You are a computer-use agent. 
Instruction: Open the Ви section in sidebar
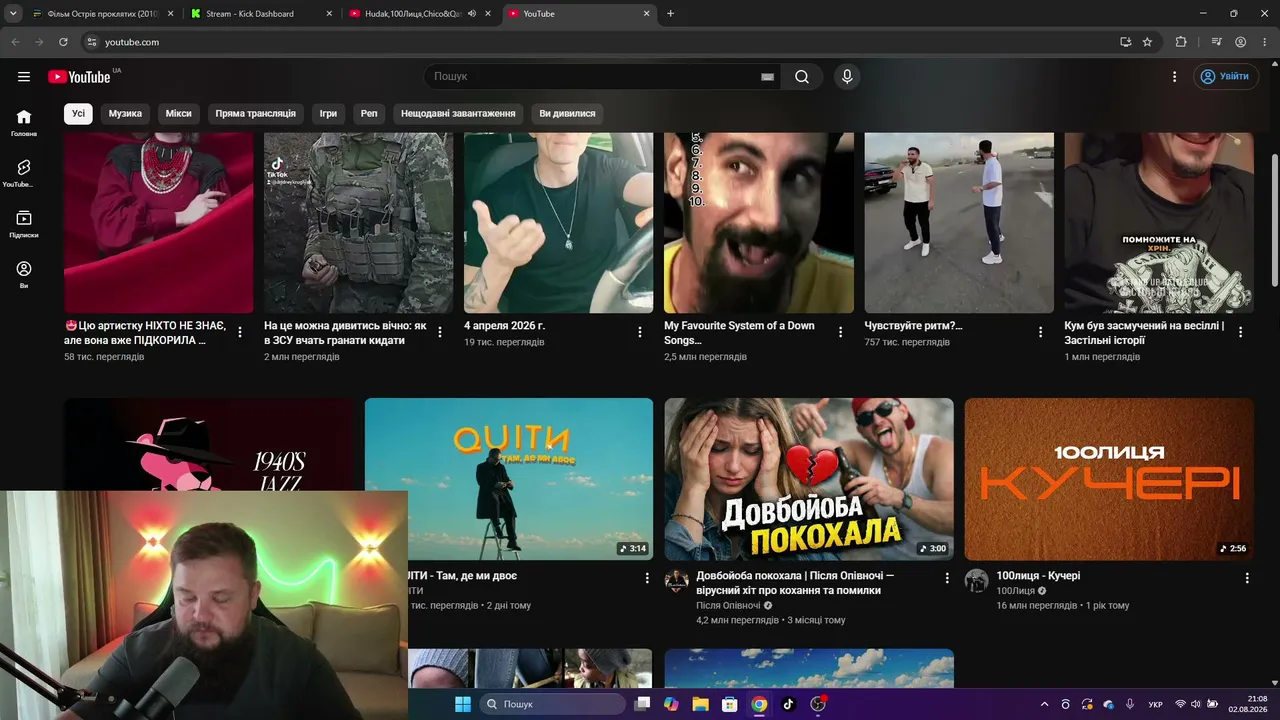pyautogui.click(x=24, y=275)
